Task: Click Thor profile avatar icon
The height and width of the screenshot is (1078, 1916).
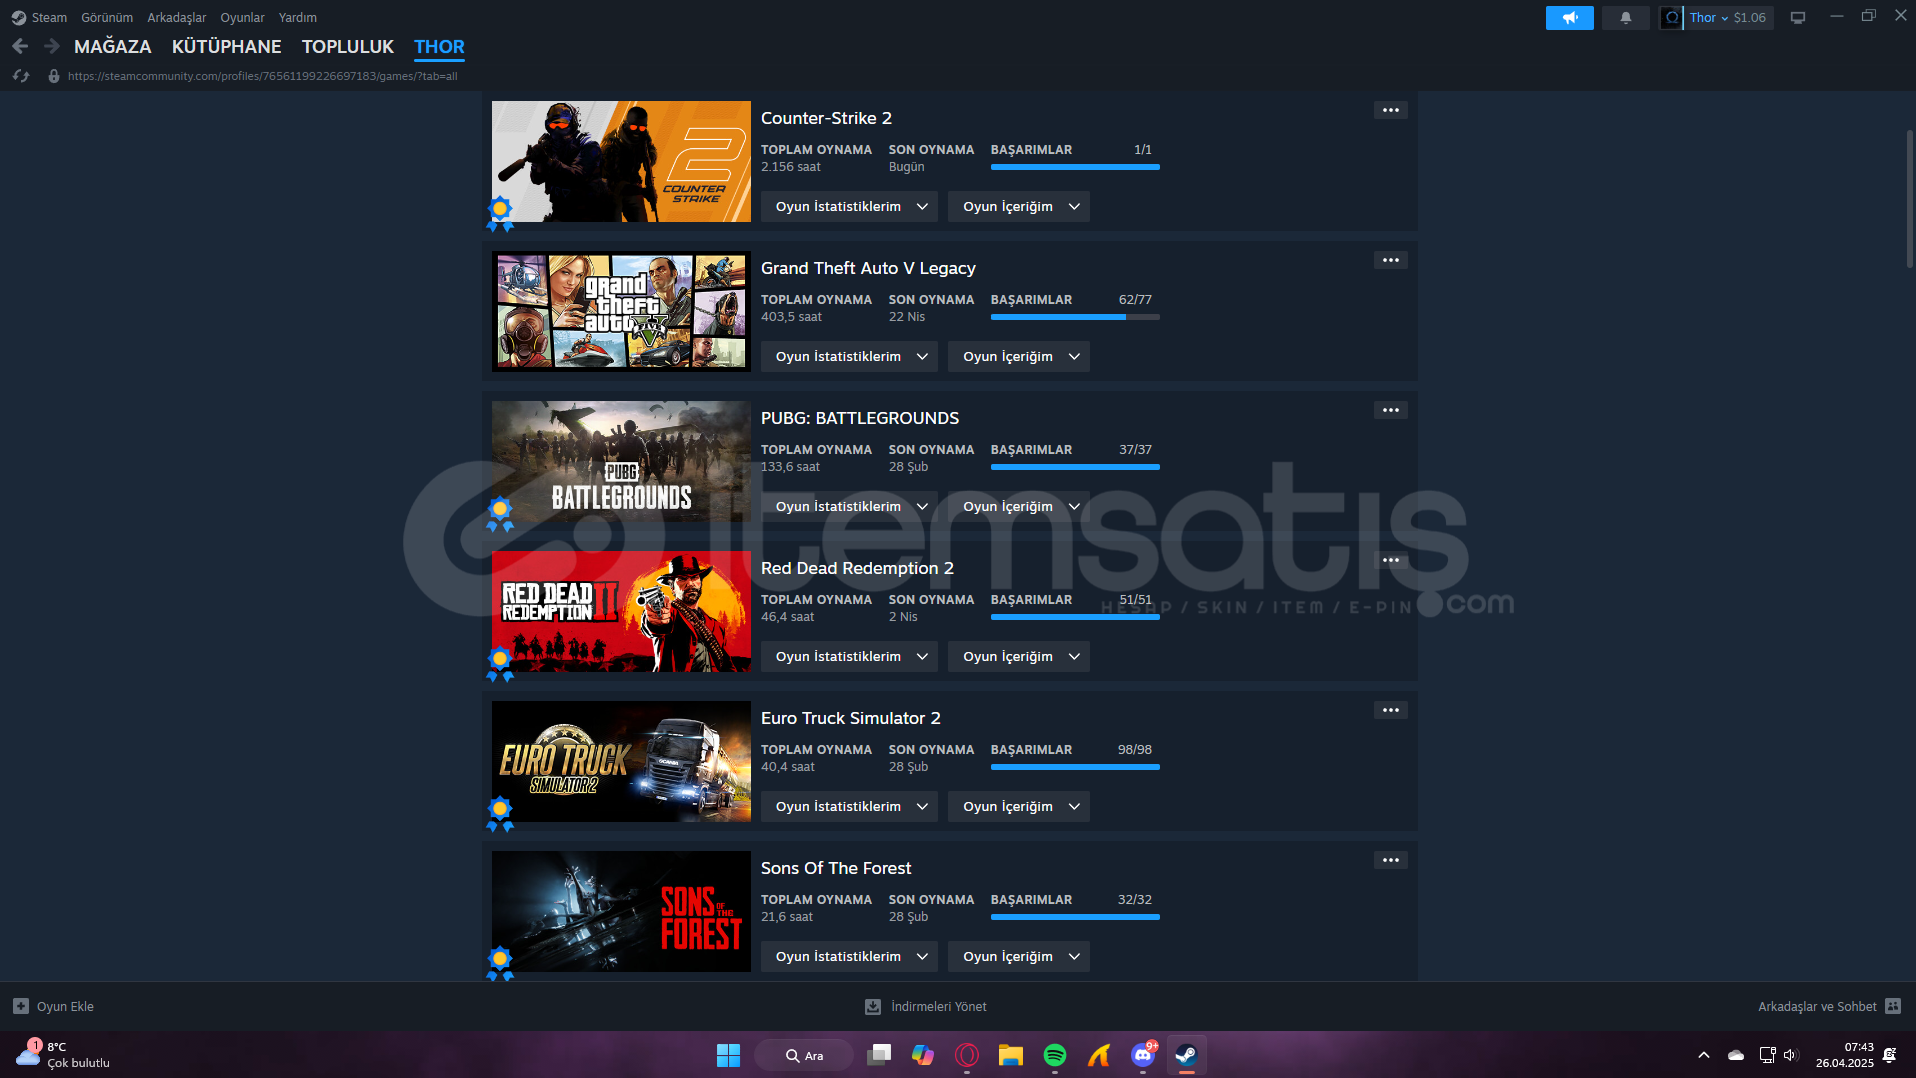Action: click(x=1671, y=17)
